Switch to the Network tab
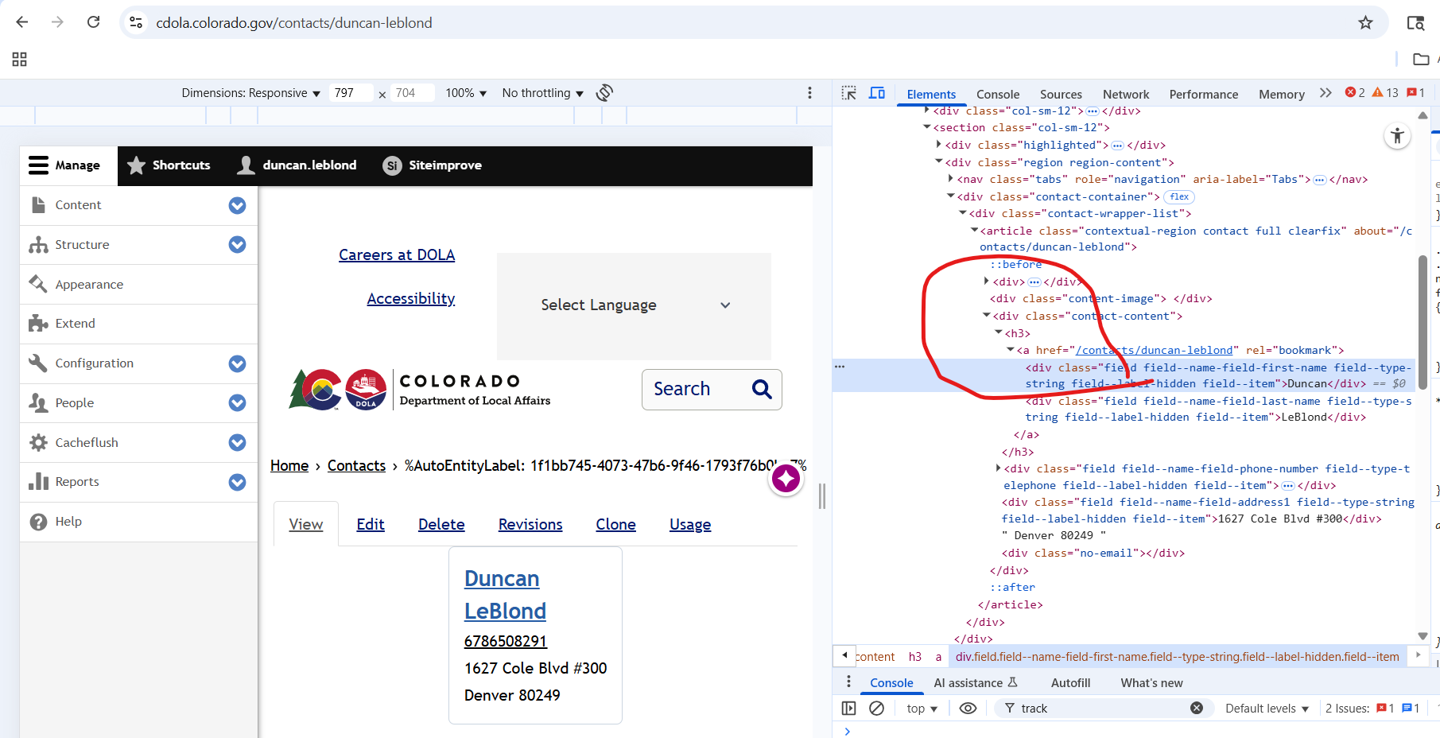 point(1125,94)
